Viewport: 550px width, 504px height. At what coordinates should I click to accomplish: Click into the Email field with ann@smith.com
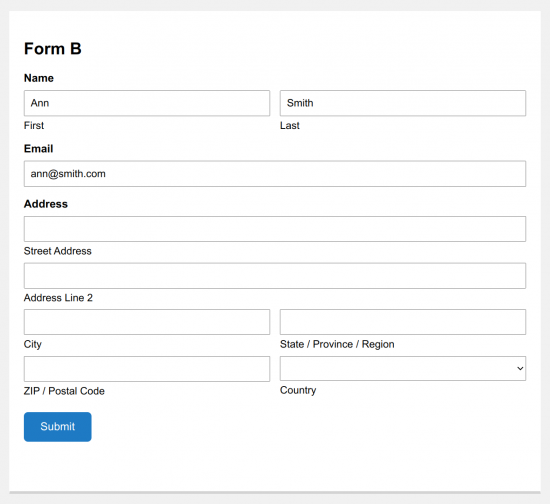pyautogui.click(x=275, y=174)
